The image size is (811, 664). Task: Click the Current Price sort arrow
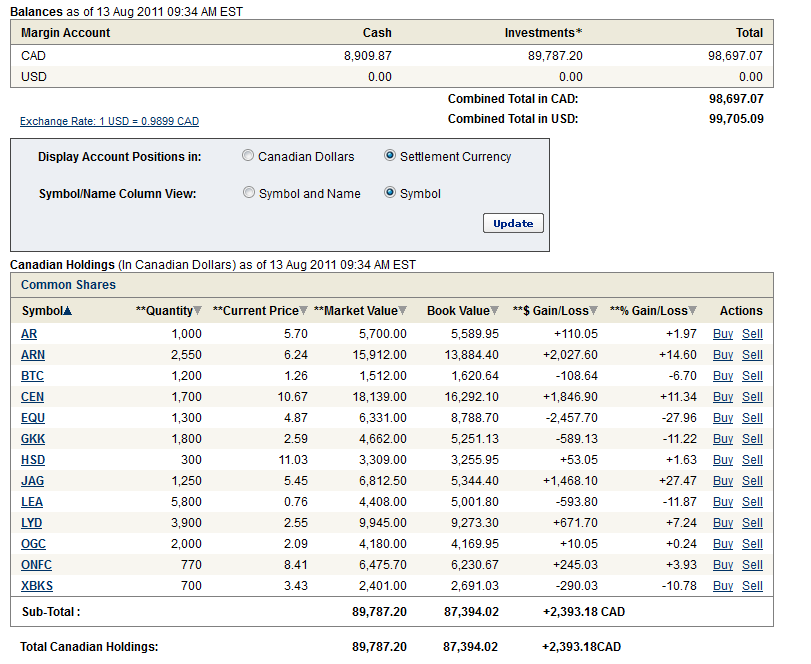(304, 311)
